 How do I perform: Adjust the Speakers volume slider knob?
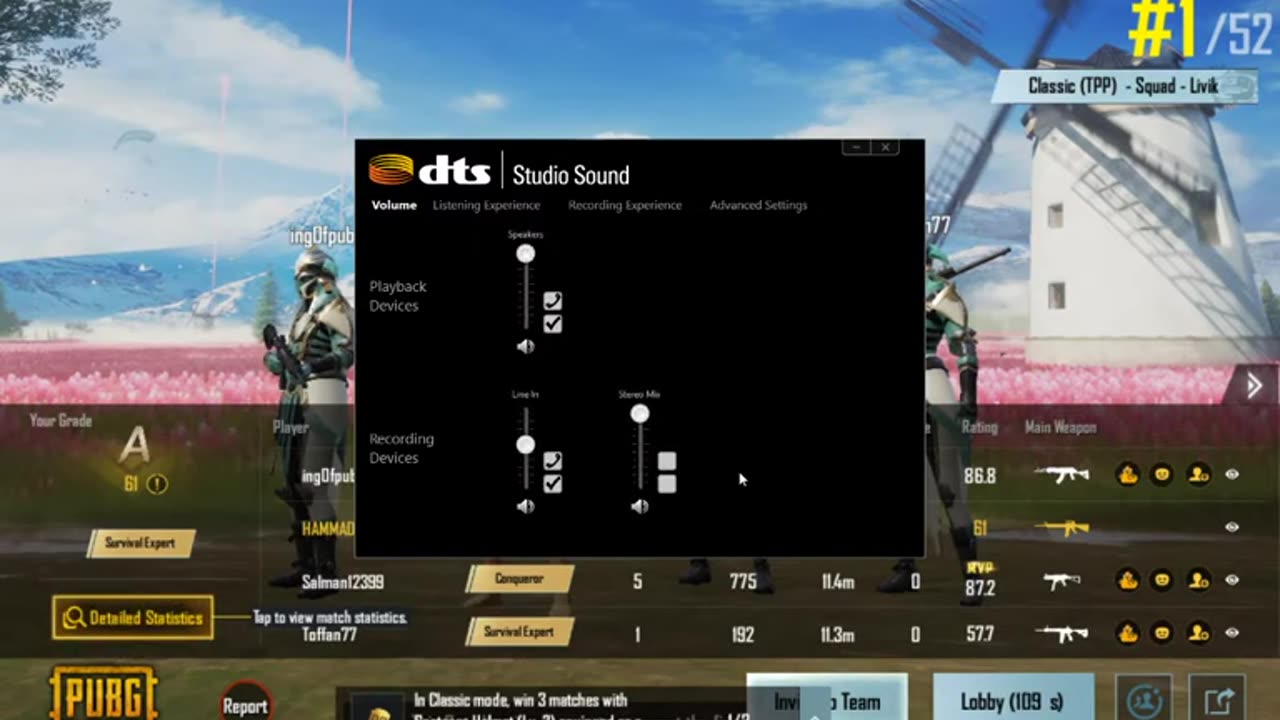(x=526, y=254)
